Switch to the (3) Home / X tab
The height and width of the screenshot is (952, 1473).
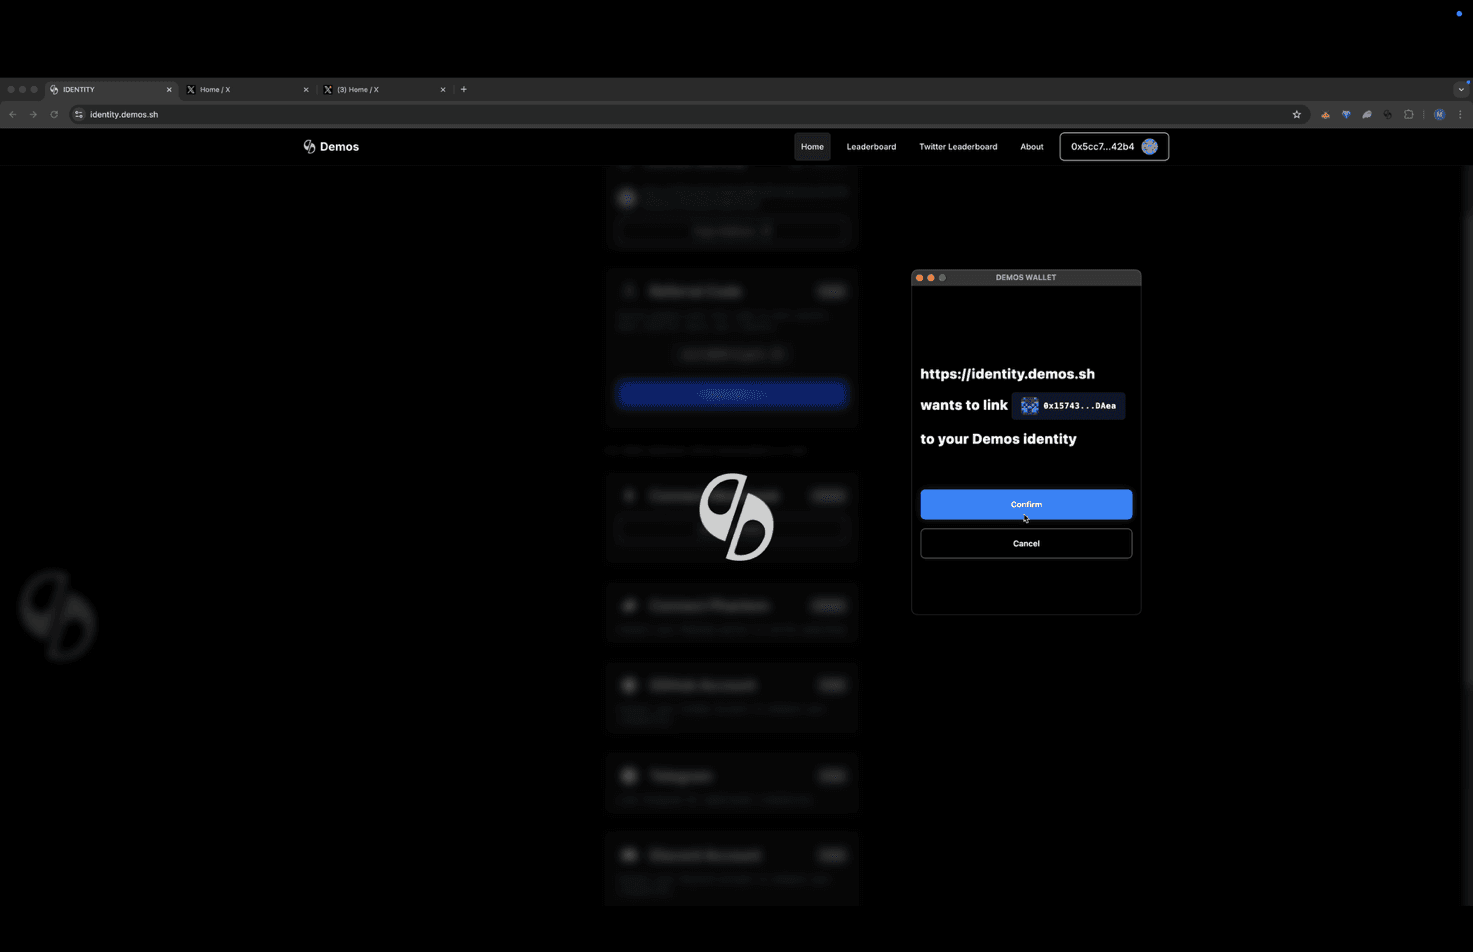coord(370,89)
